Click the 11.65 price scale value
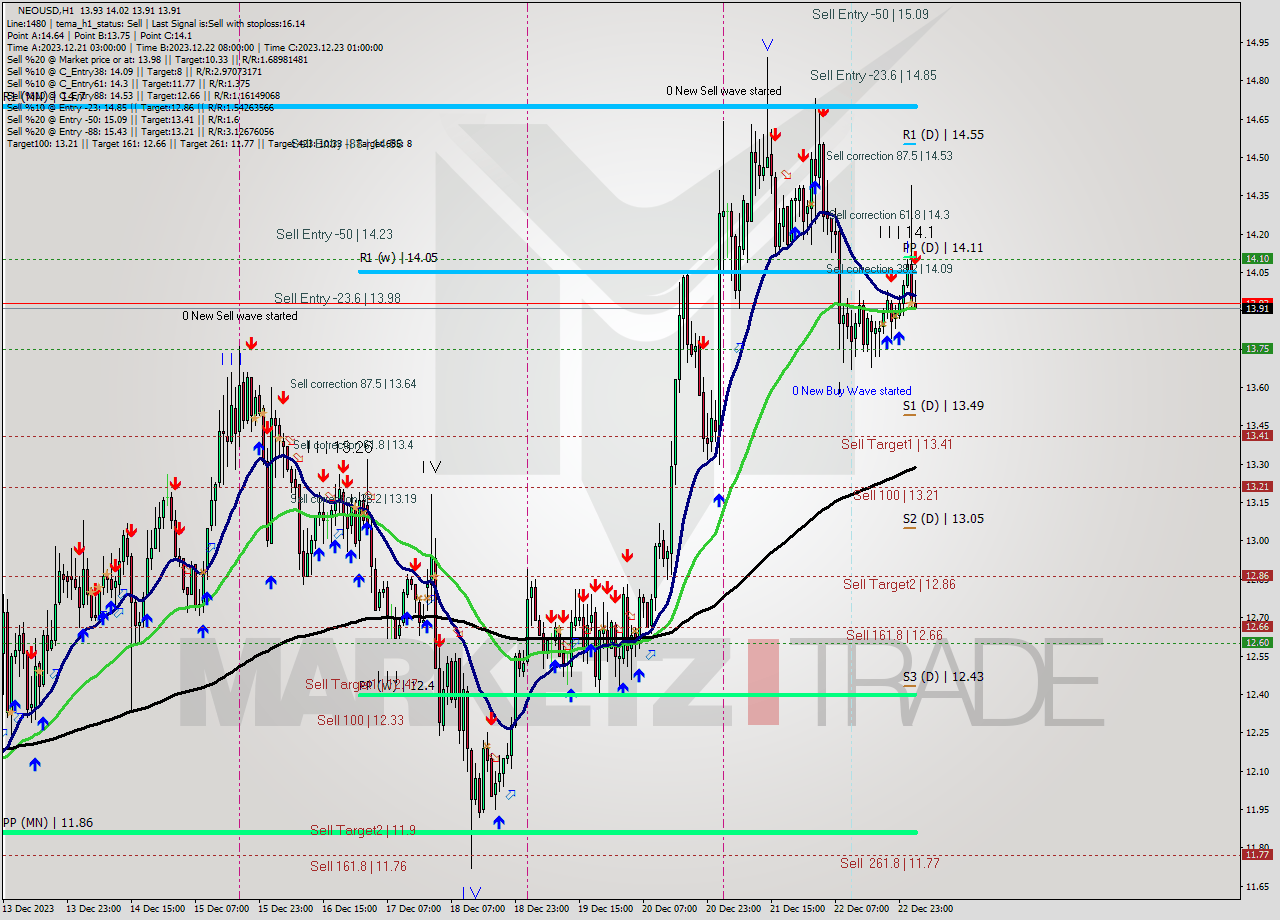 tap(1257, 886)
